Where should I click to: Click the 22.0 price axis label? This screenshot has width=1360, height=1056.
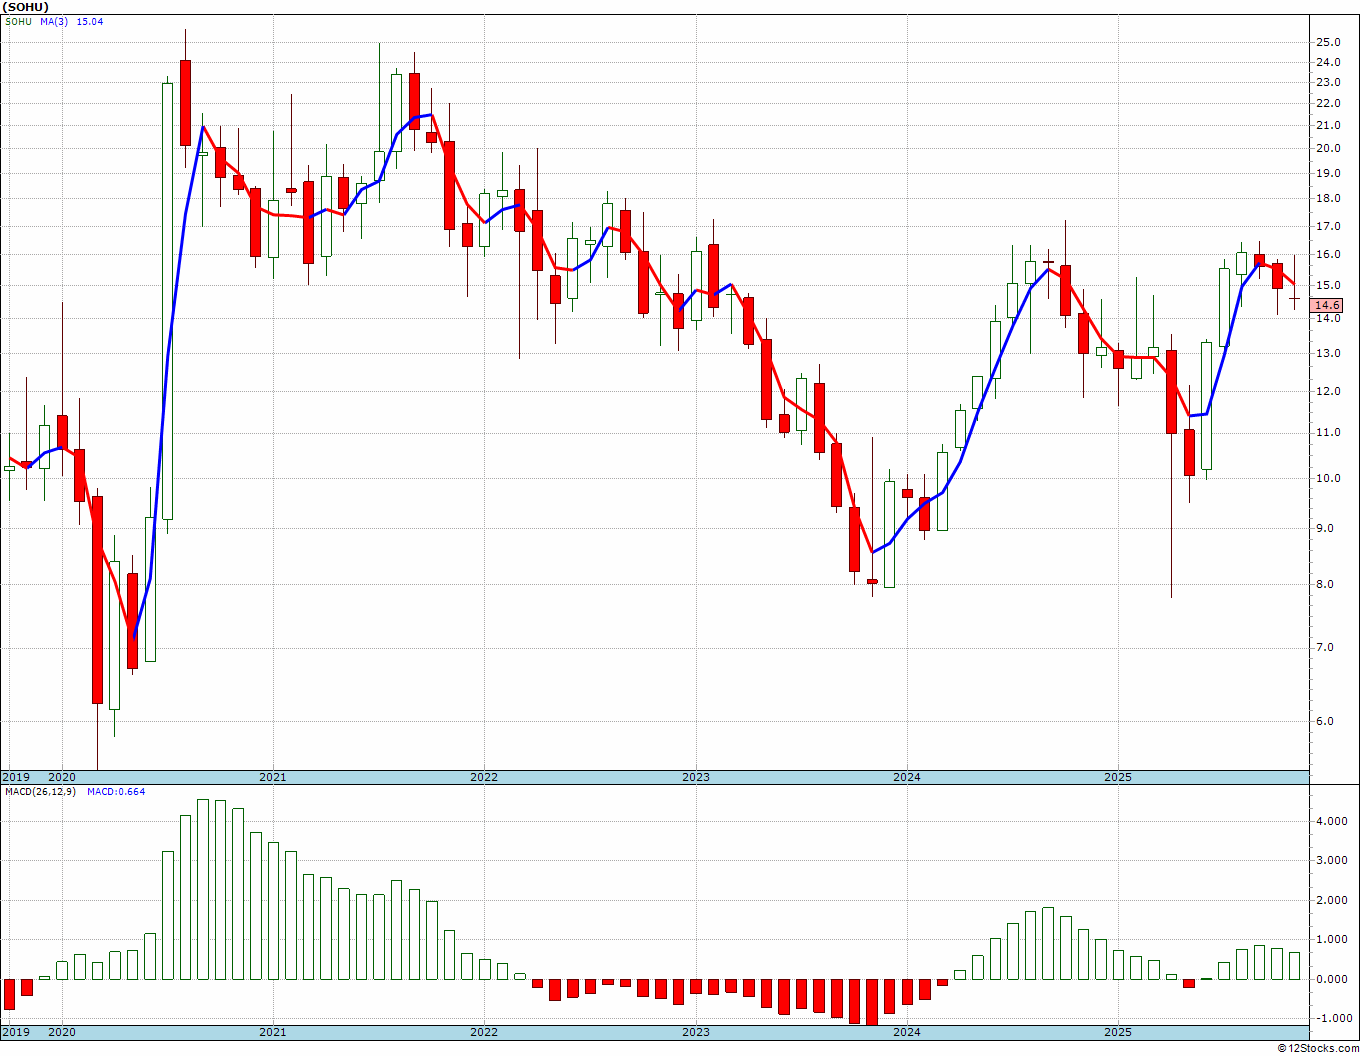click(1329, 103)
